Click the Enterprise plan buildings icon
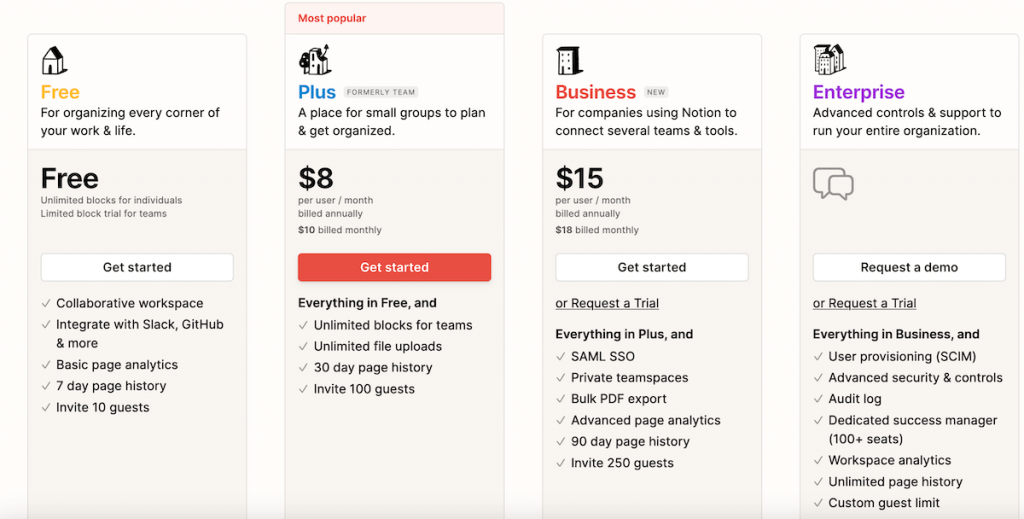This screenshot has width=1024, height=519. [x=829, y=59]
